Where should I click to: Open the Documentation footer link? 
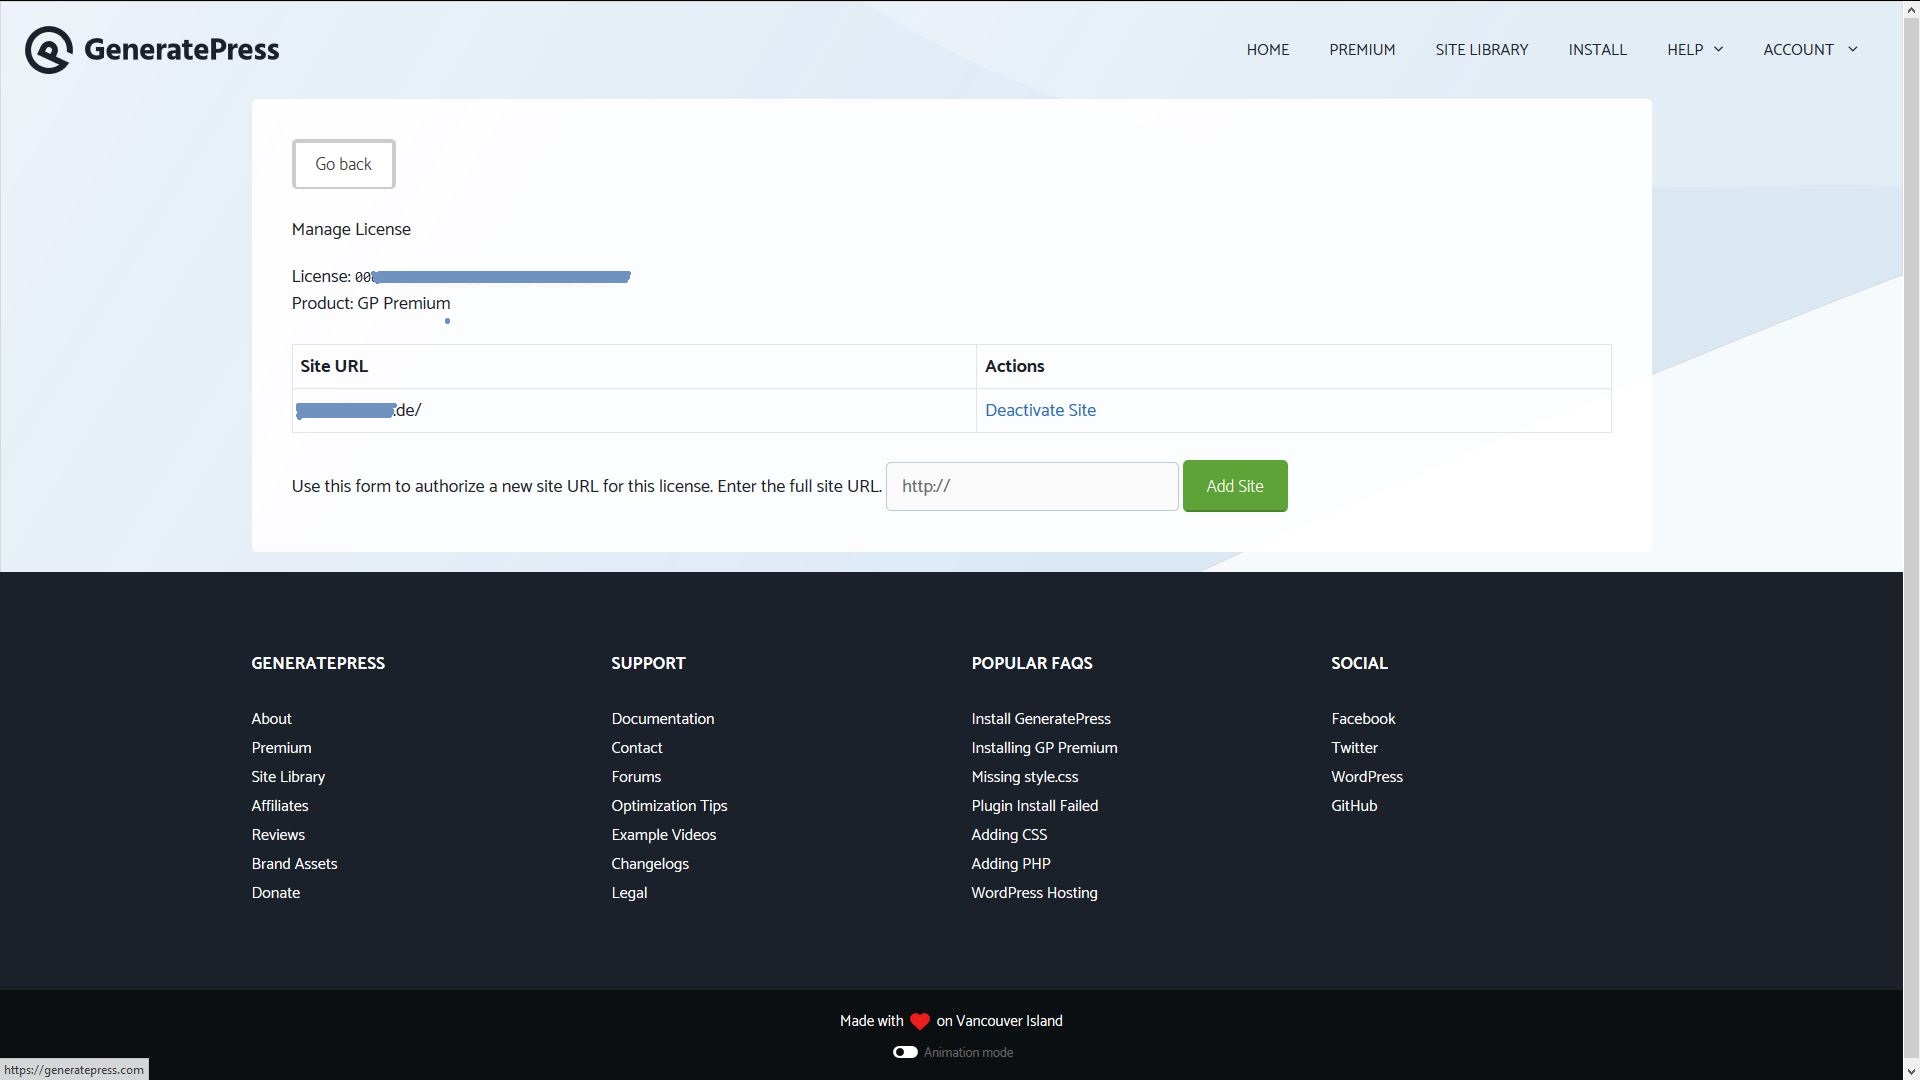pos(662,719)
